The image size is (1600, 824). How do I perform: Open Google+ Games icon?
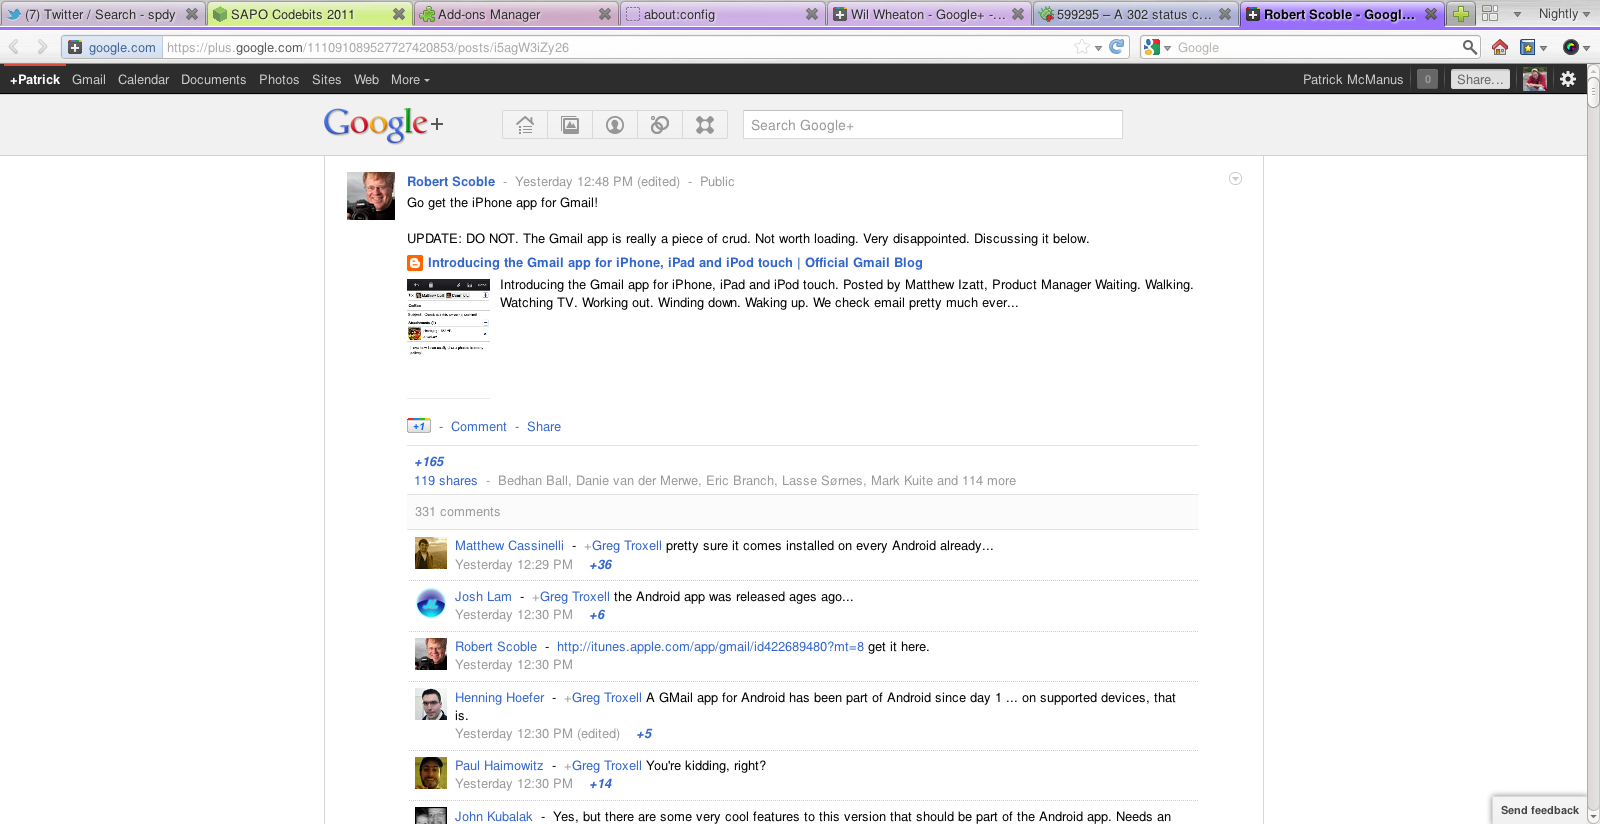point(705,125)
